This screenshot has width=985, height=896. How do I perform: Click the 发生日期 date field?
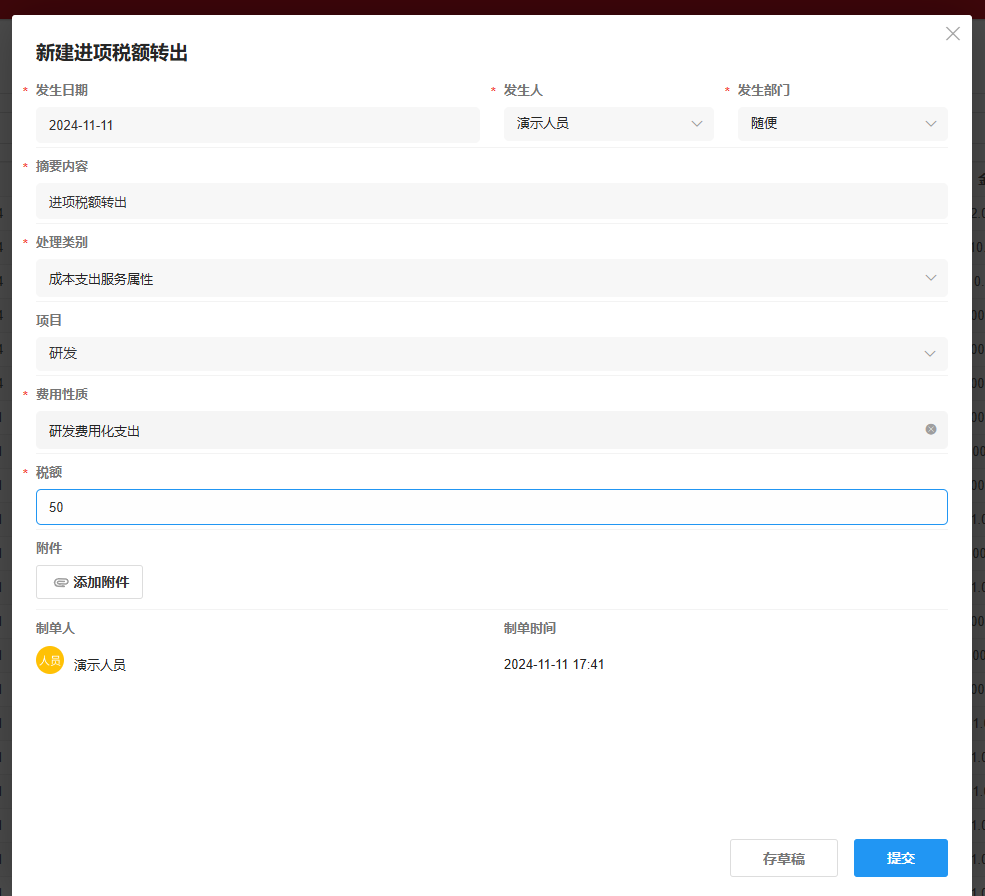point(258,125)
